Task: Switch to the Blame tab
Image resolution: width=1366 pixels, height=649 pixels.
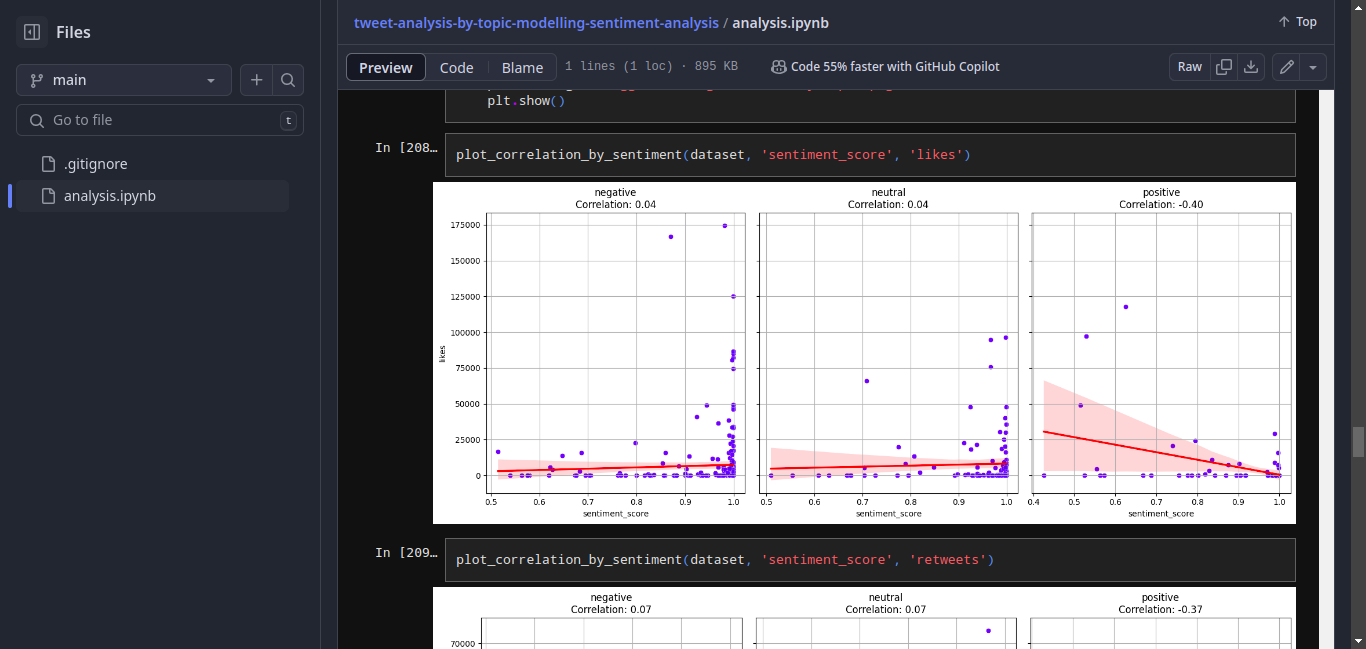Action: click(521, 67)
